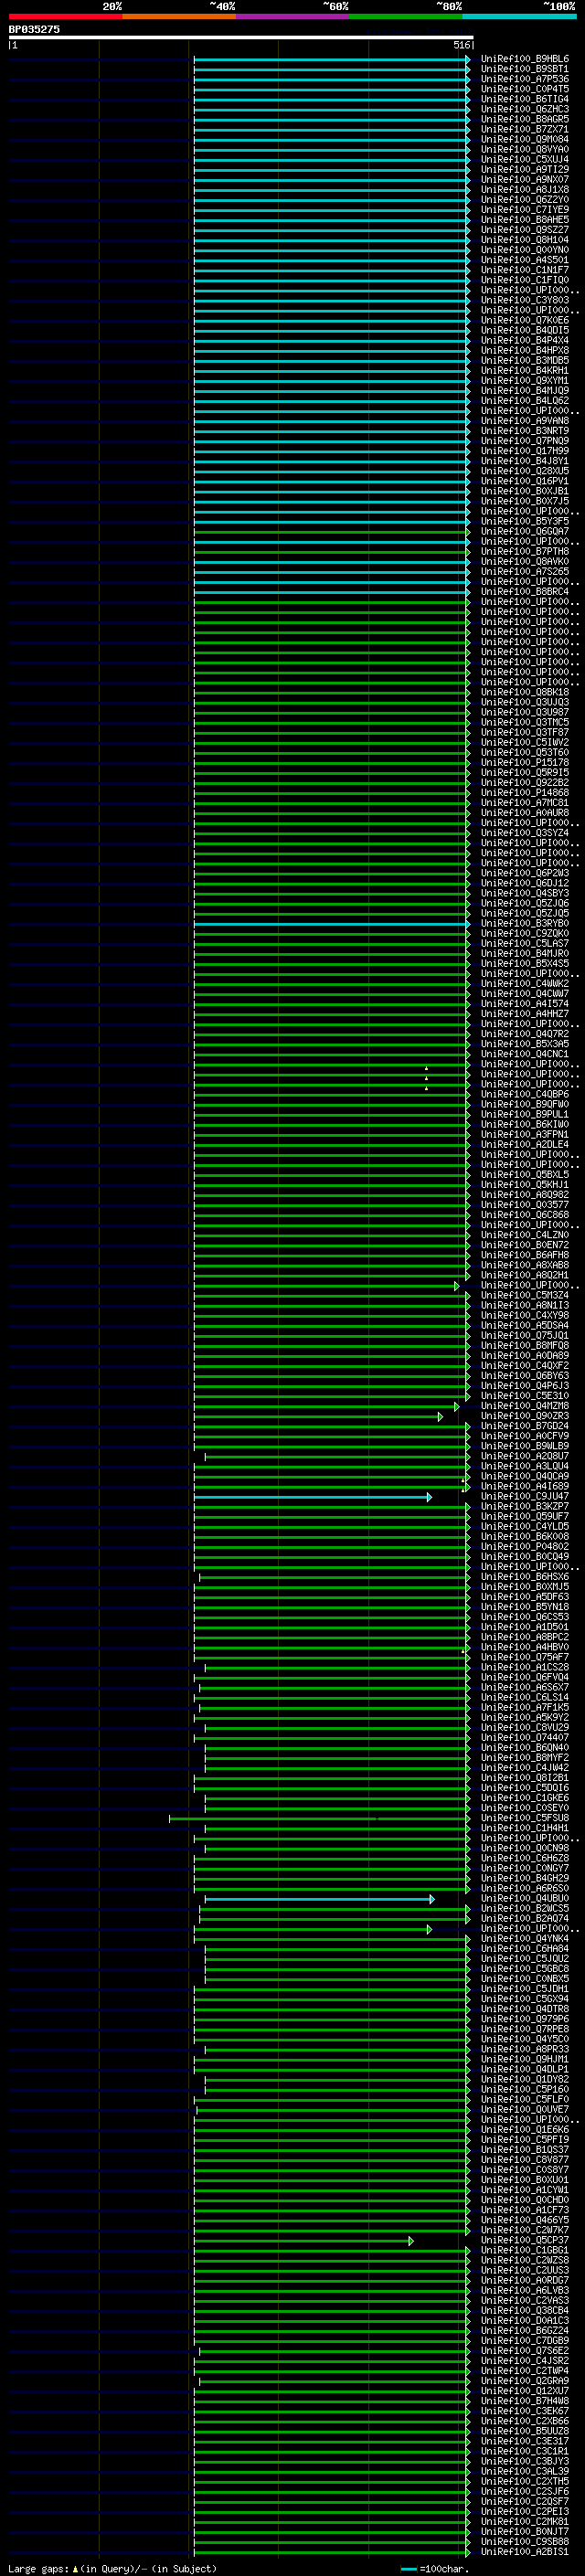Viewport: 585px width, 2576px height.
Task: Select the UniRef100_C7IYE9 label
Action: click(x=525, y=210)
